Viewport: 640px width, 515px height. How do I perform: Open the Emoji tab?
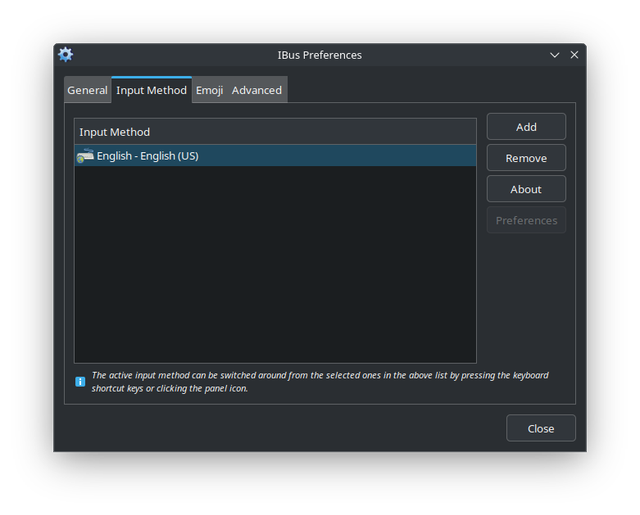(209, 90)
